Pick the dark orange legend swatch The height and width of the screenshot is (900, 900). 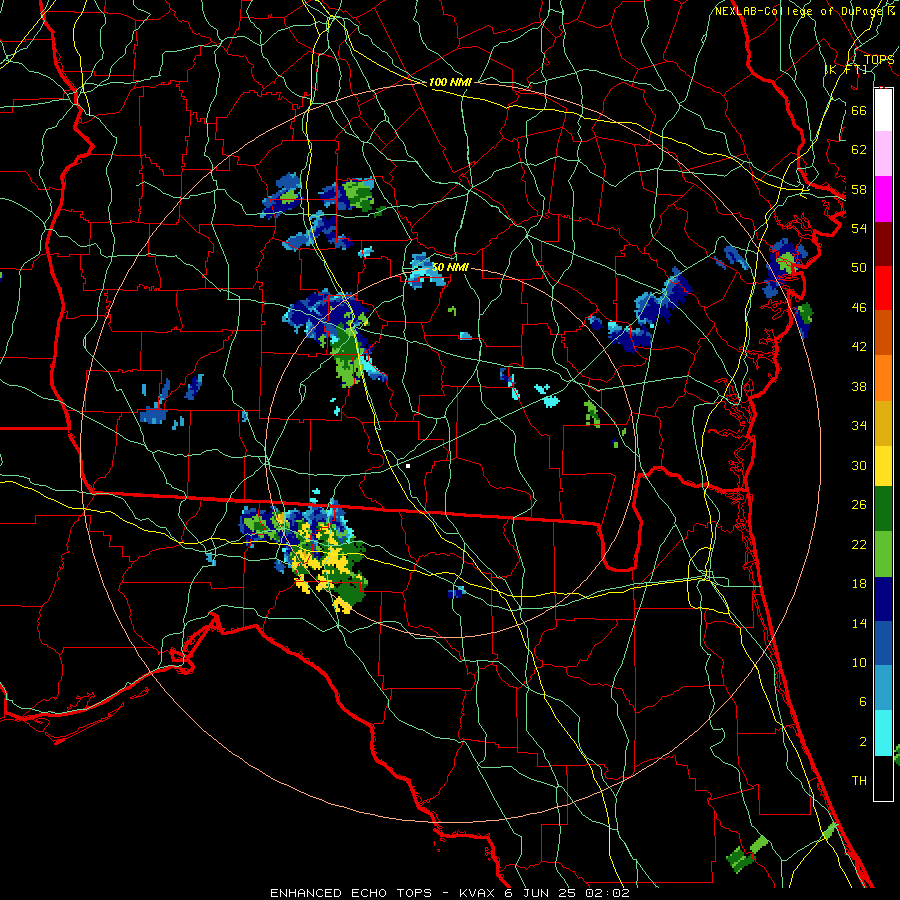pos(883,333)
